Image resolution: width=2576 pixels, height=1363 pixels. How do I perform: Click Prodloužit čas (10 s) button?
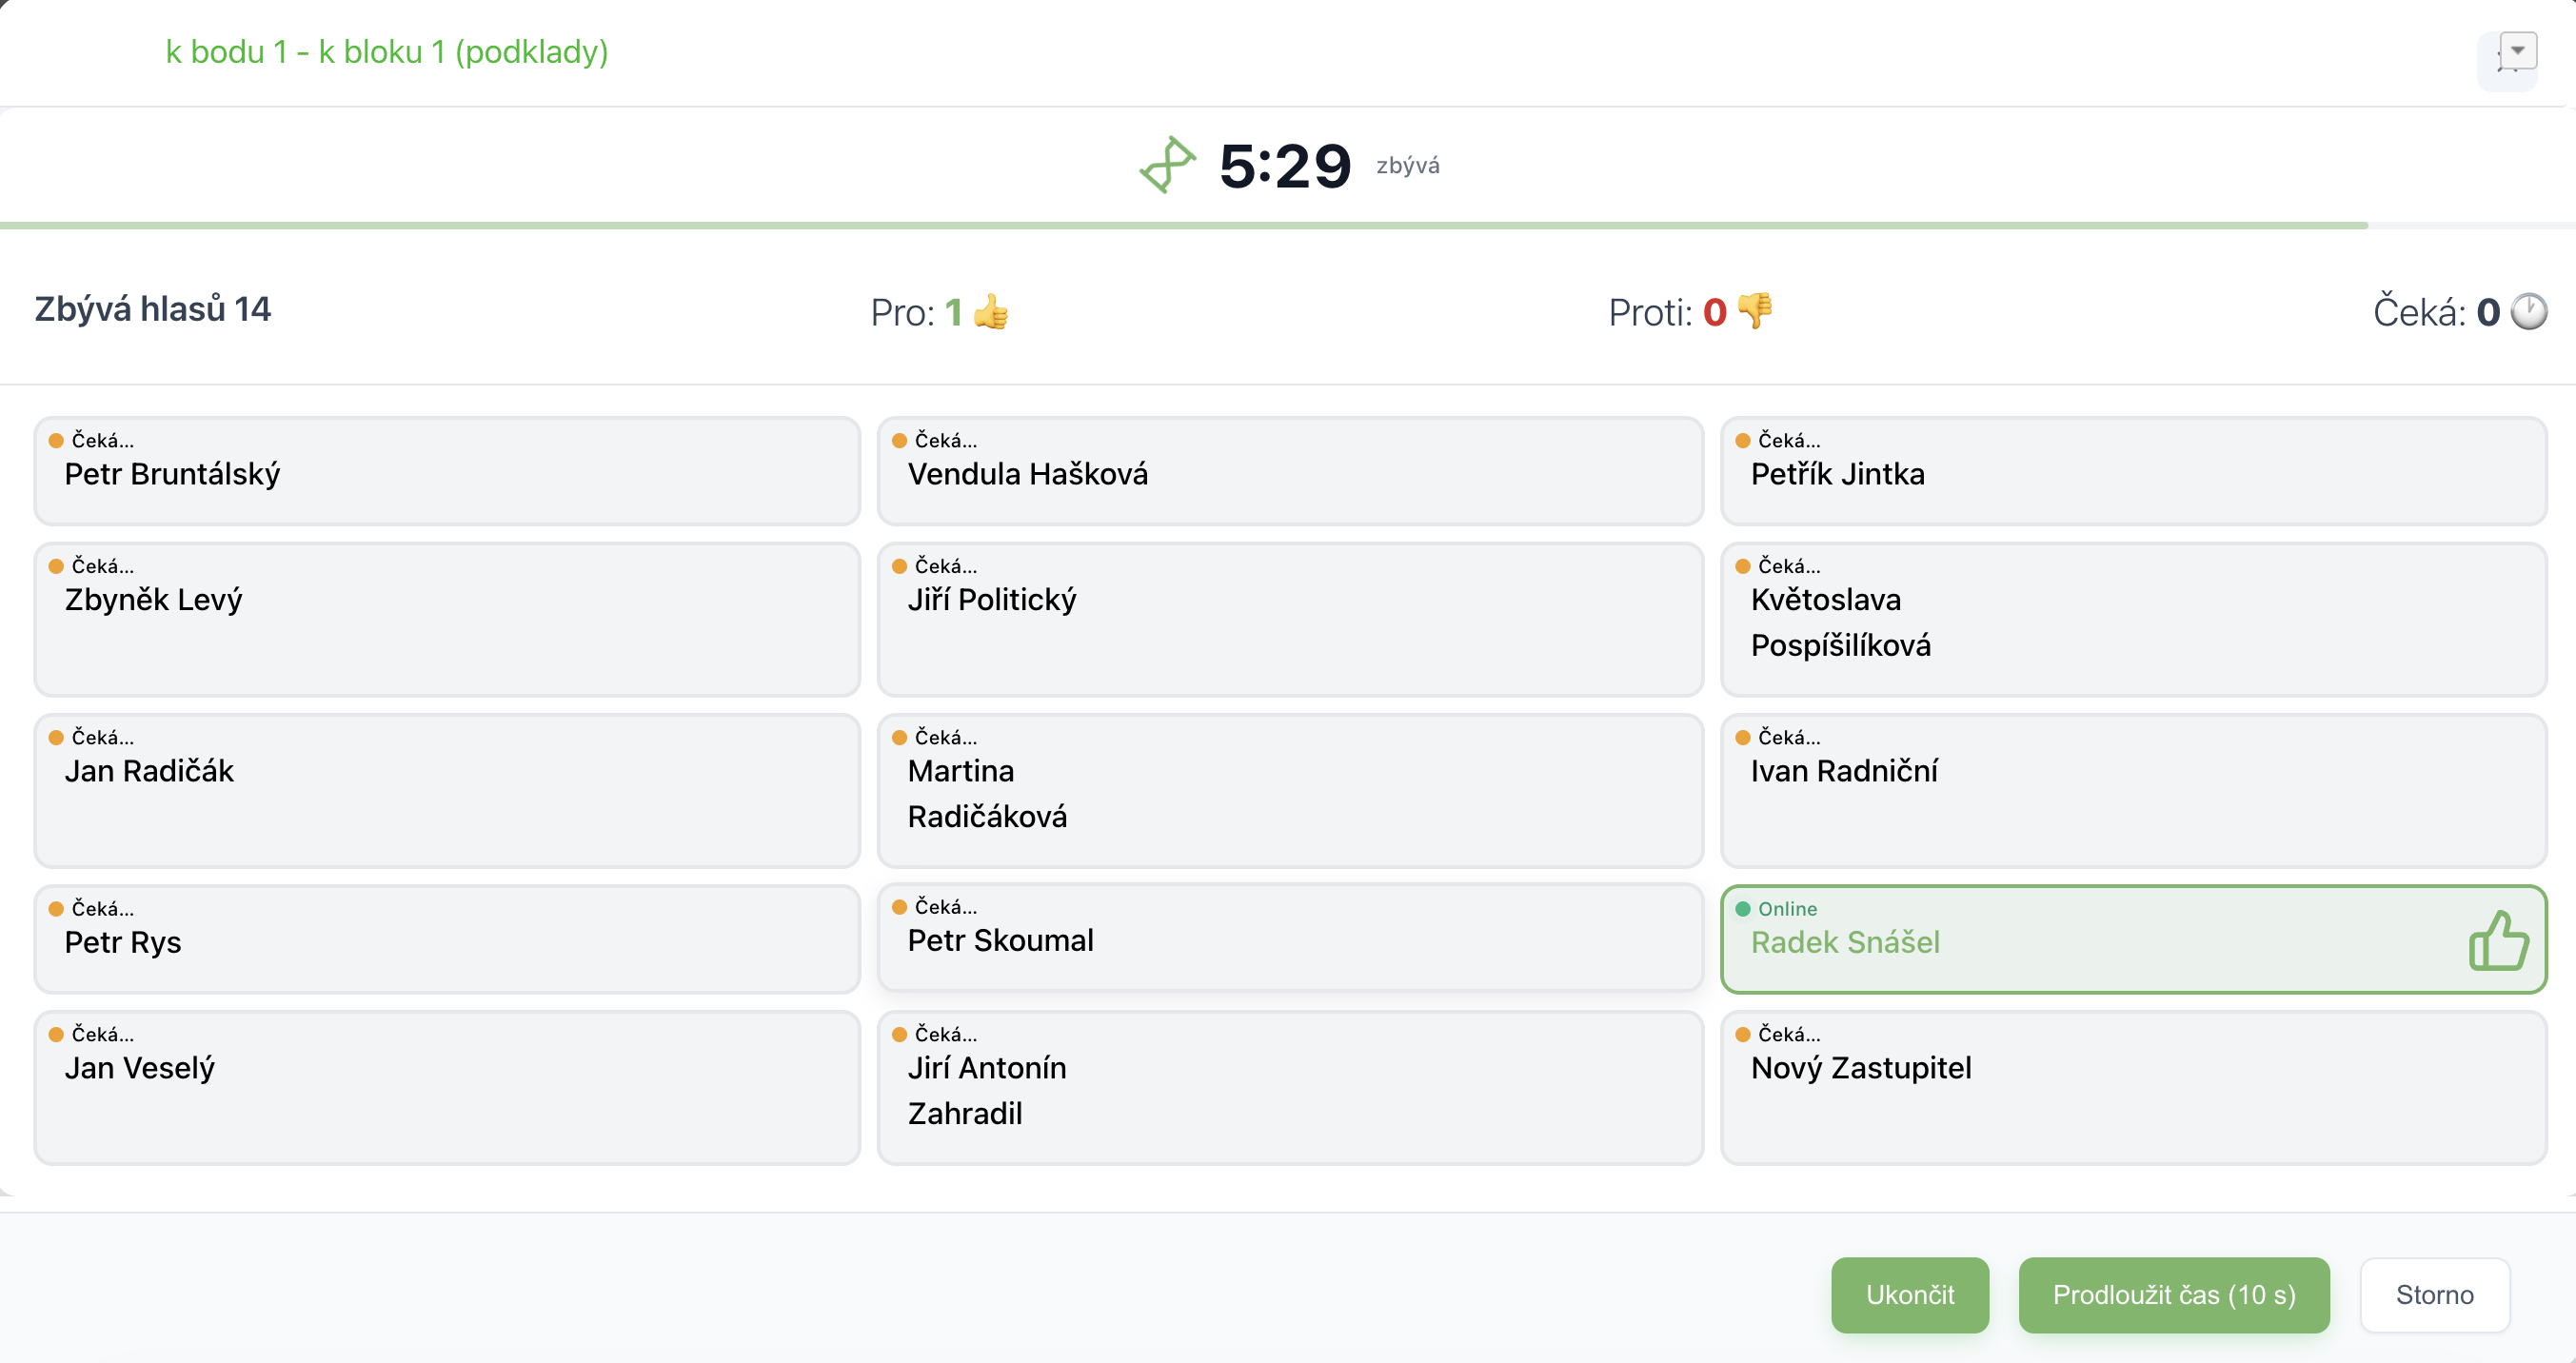[2174, 1295]
